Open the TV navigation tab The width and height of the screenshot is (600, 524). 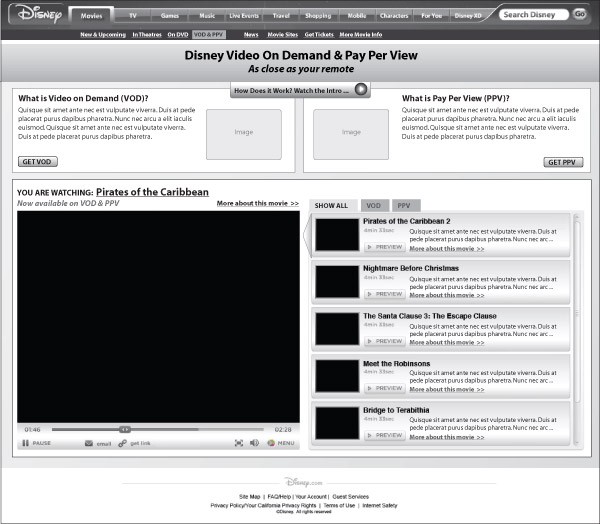pyautogui.click(x=133, y=16)
